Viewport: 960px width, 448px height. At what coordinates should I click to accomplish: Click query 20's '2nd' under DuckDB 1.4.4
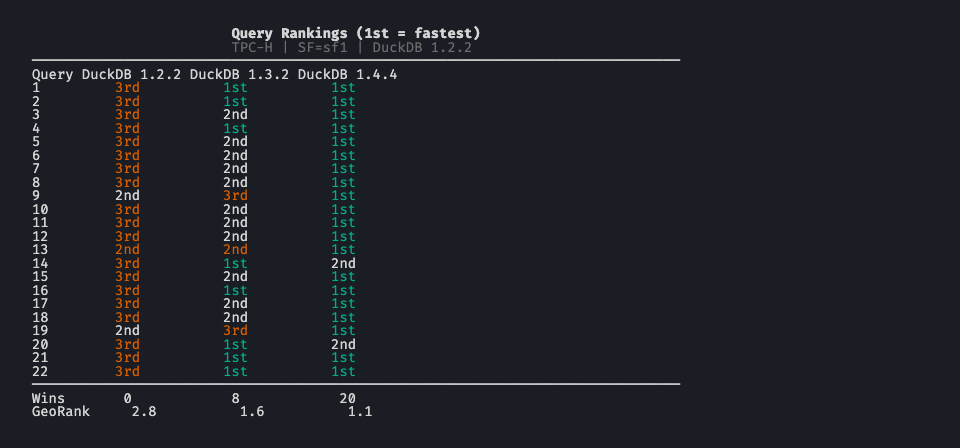(x=343, y=344)
